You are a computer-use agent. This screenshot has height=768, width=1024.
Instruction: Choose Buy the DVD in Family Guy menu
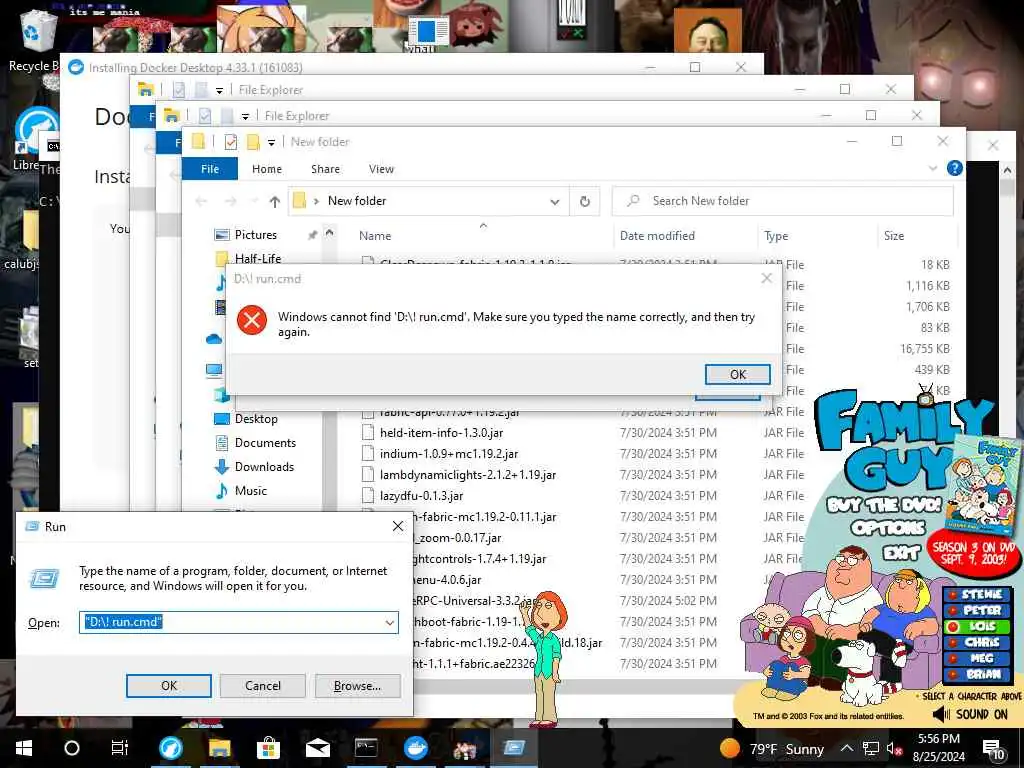pos(884,505)
